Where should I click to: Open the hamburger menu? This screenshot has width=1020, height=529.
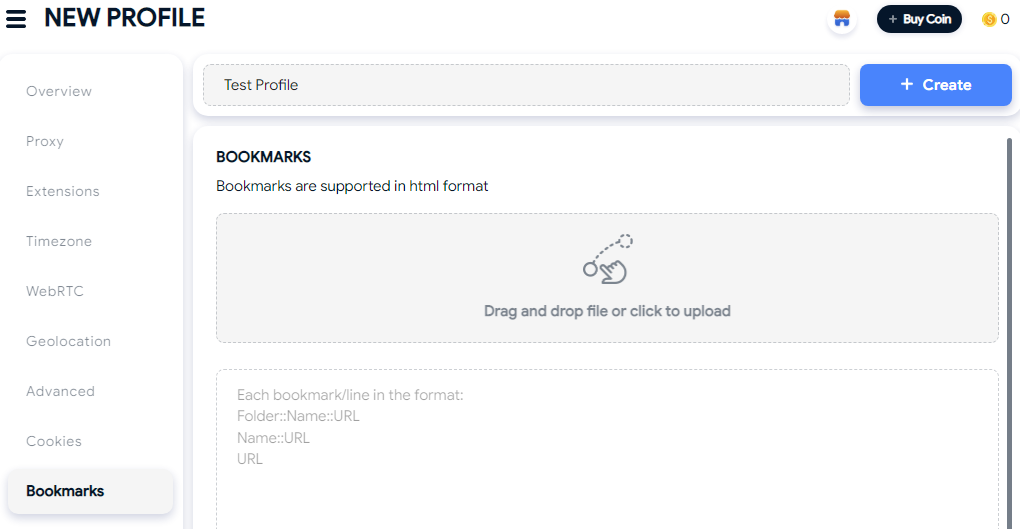click(16, 19)
